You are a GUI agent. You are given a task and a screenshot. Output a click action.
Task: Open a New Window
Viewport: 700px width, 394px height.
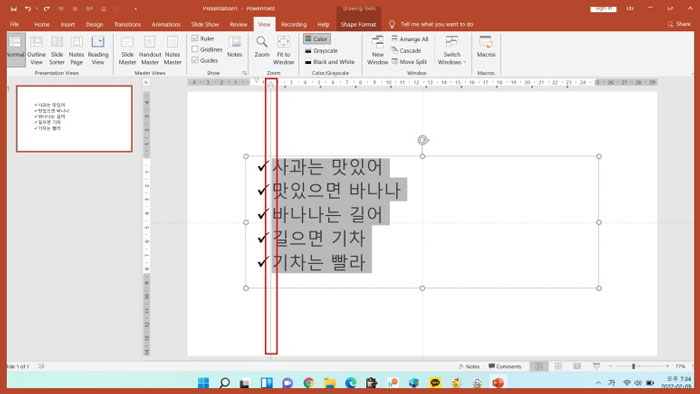(378, 50)
